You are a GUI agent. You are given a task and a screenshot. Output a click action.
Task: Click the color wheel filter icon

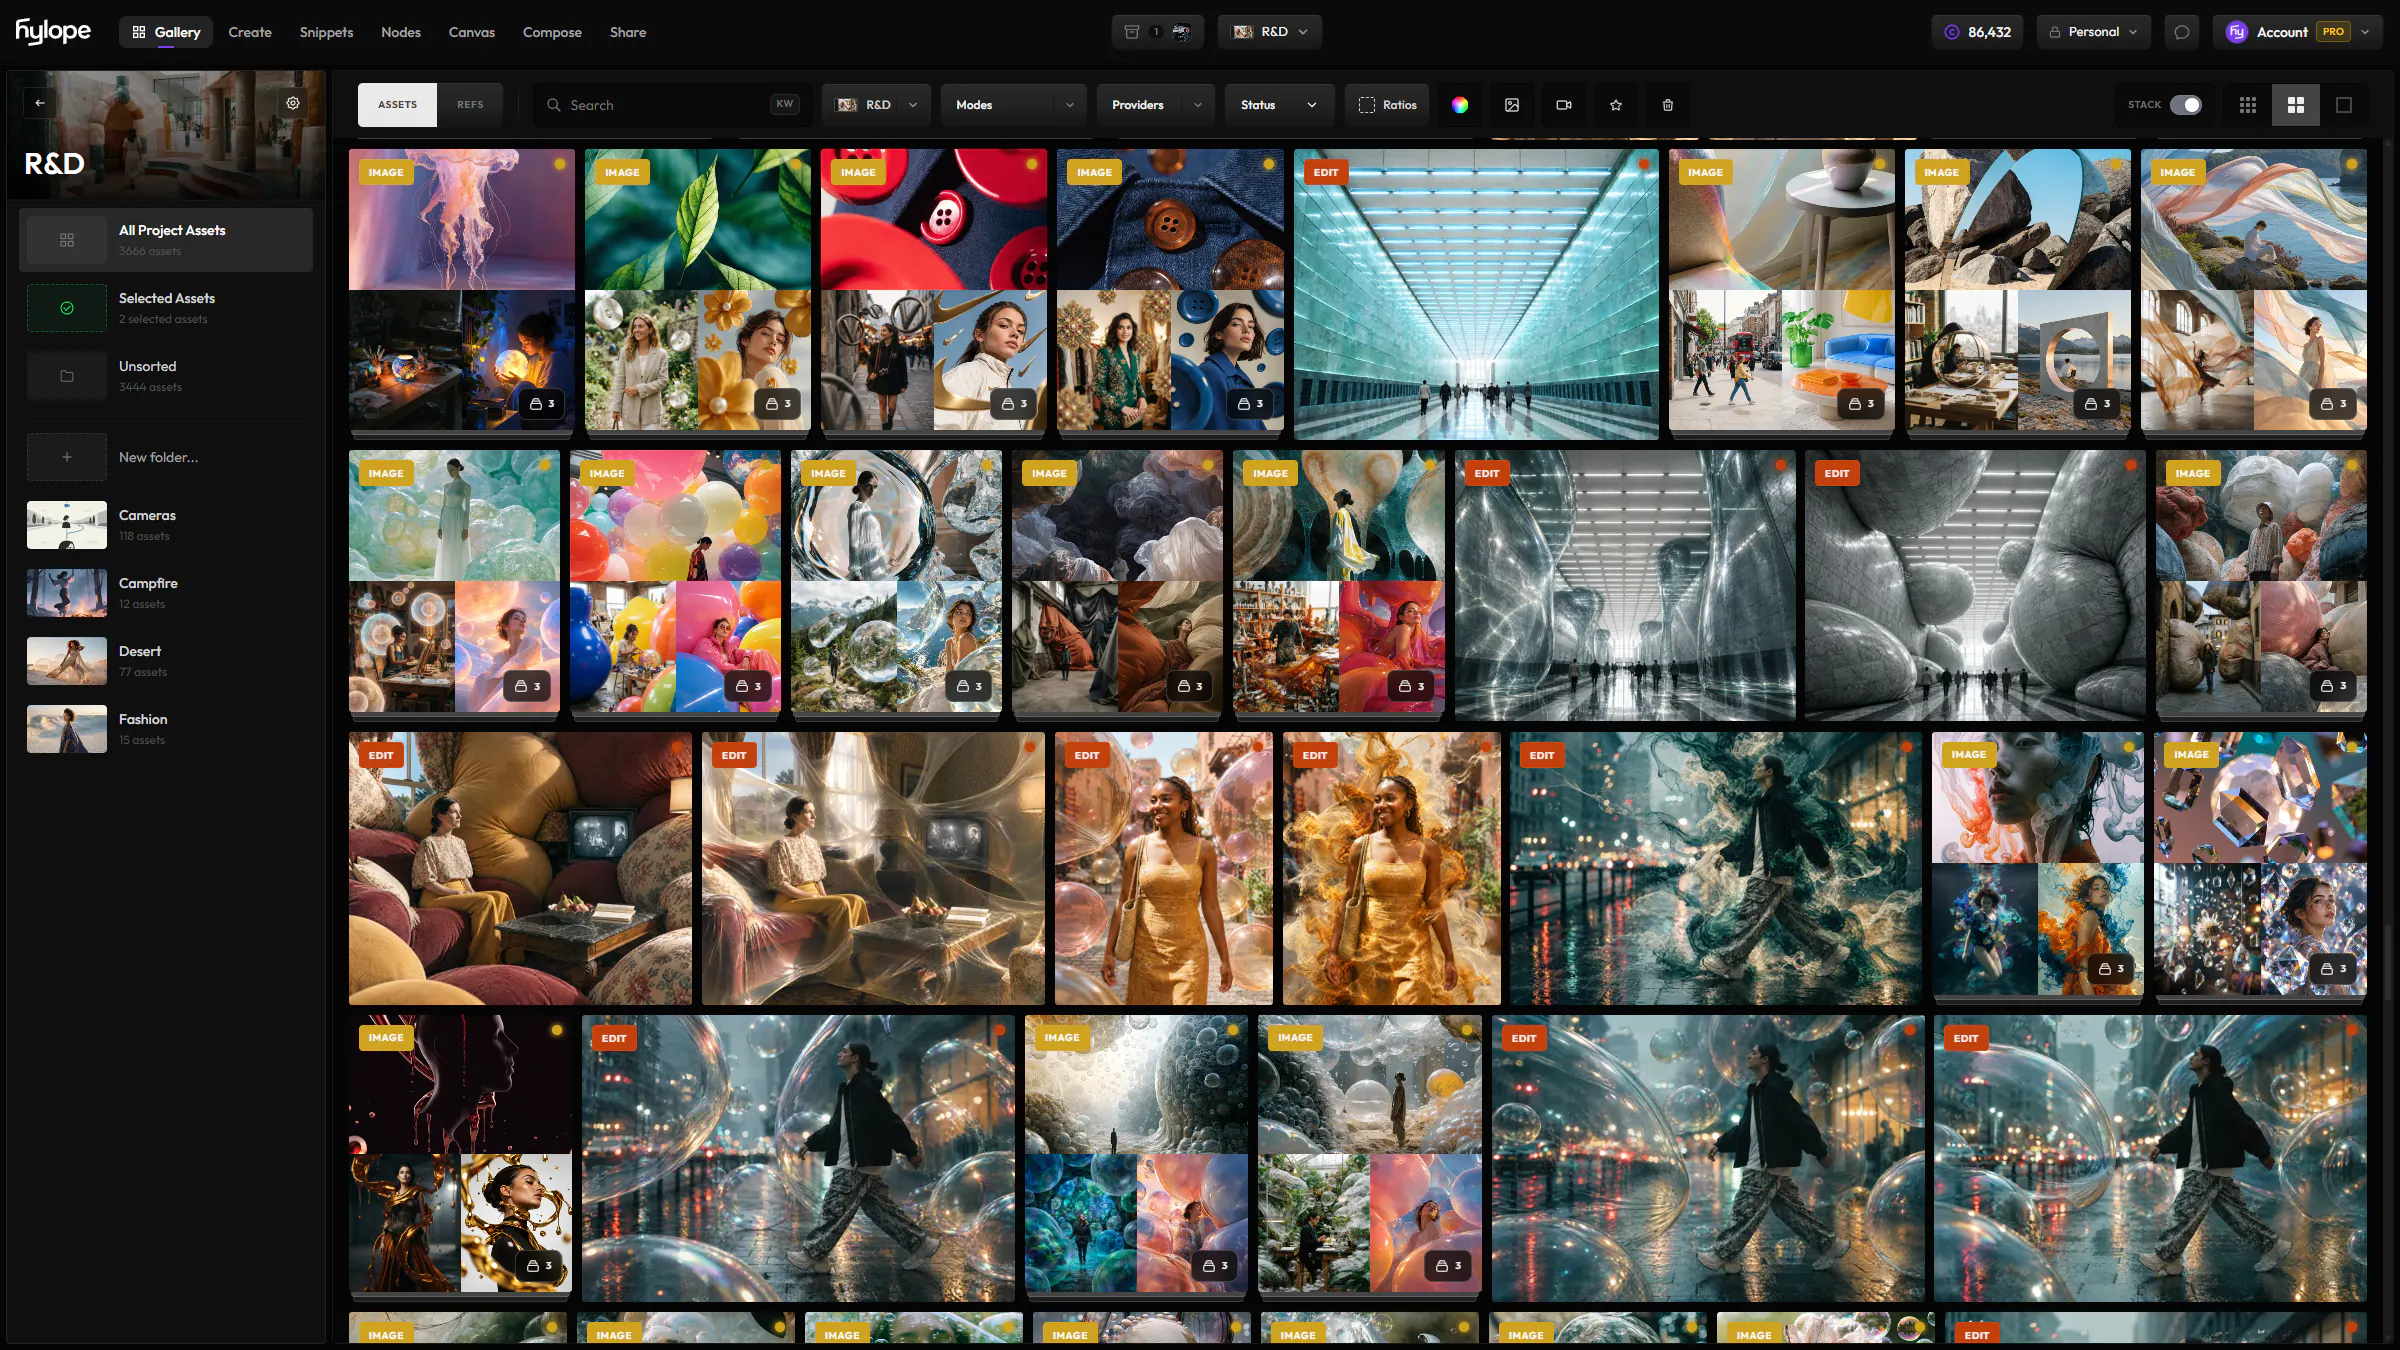1460,105
